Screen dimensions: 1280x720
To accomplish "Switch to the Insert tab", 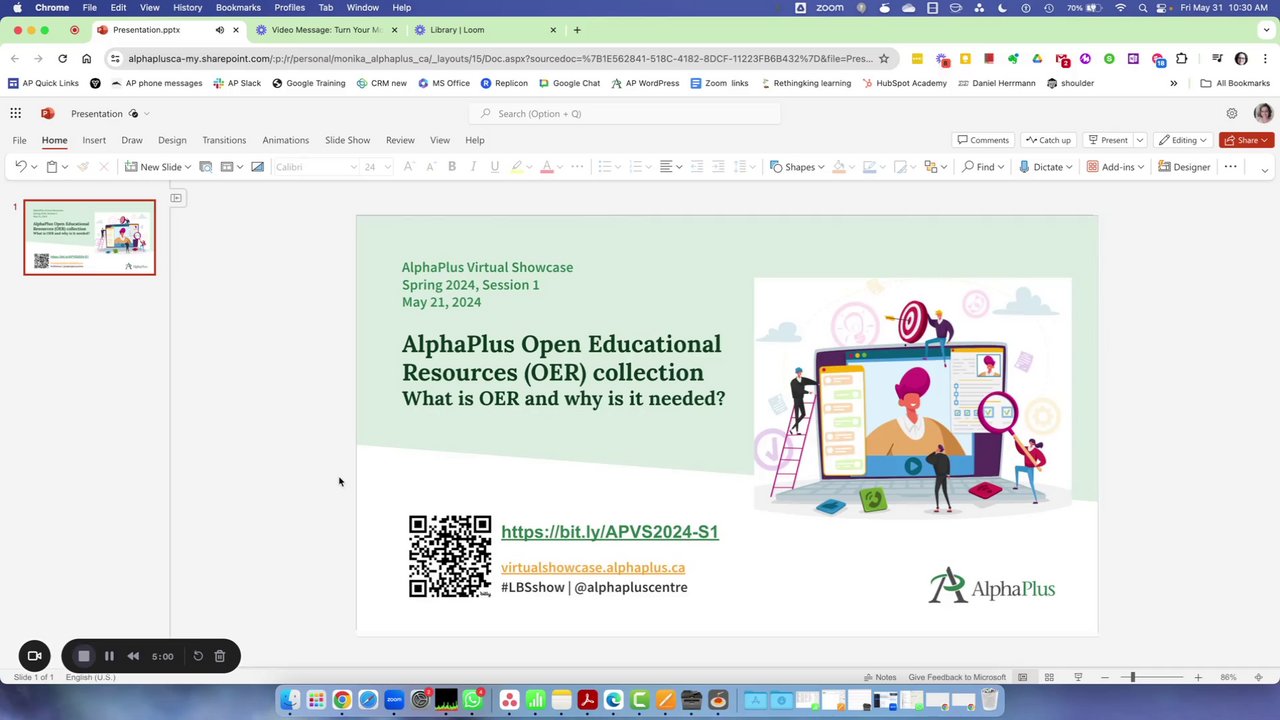I will (x=94, y=140).
